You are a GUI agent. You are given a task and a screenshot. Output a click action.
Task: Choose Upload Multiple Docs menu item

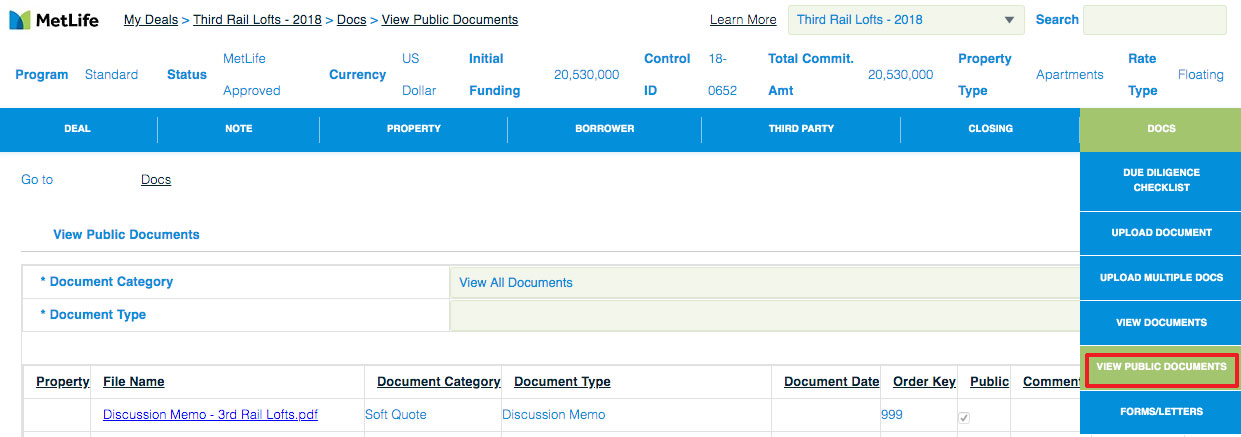[1161, 278]
